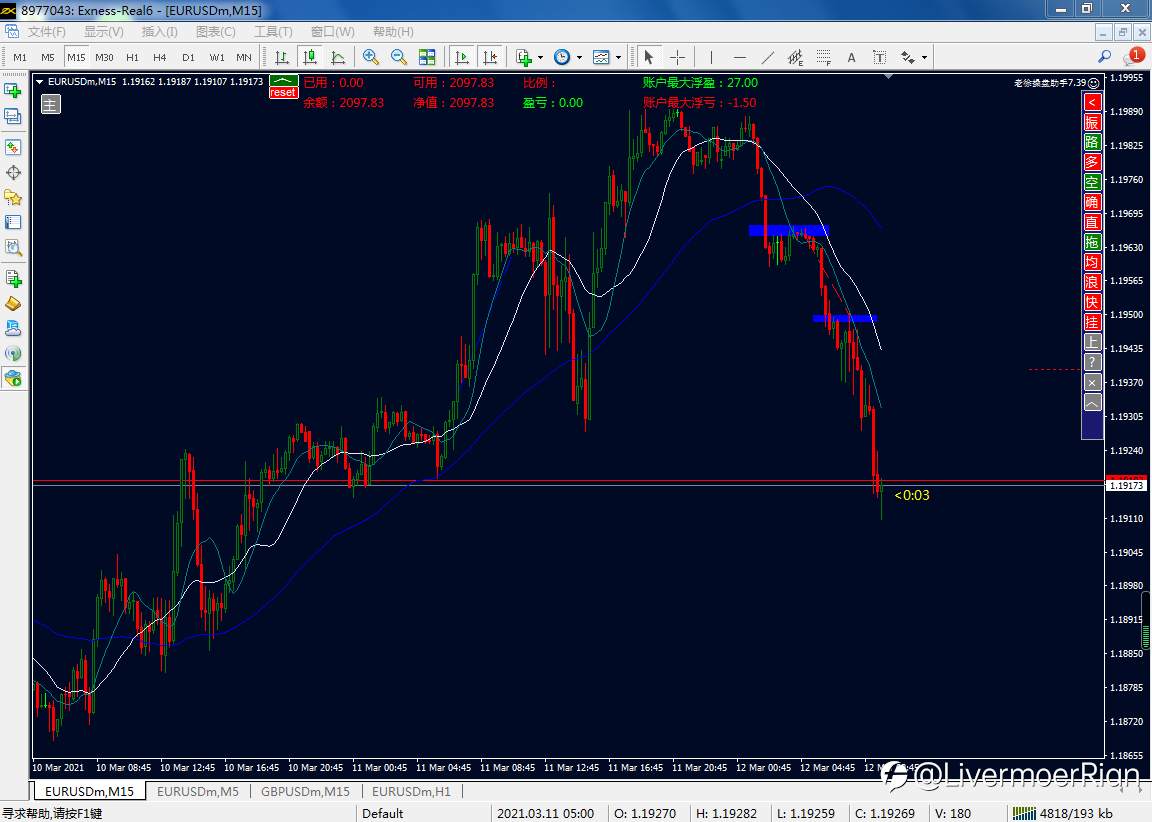Screen dimensions: 1152x822
Task: Draw a vertical line
Action: [711, 57]
